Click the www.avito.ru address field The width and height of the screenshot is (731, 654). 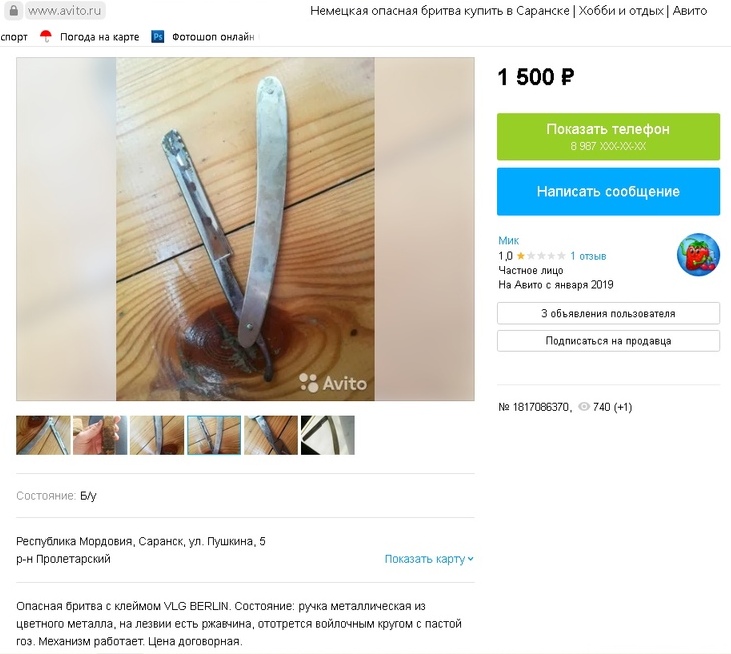(x=64, y=11)
